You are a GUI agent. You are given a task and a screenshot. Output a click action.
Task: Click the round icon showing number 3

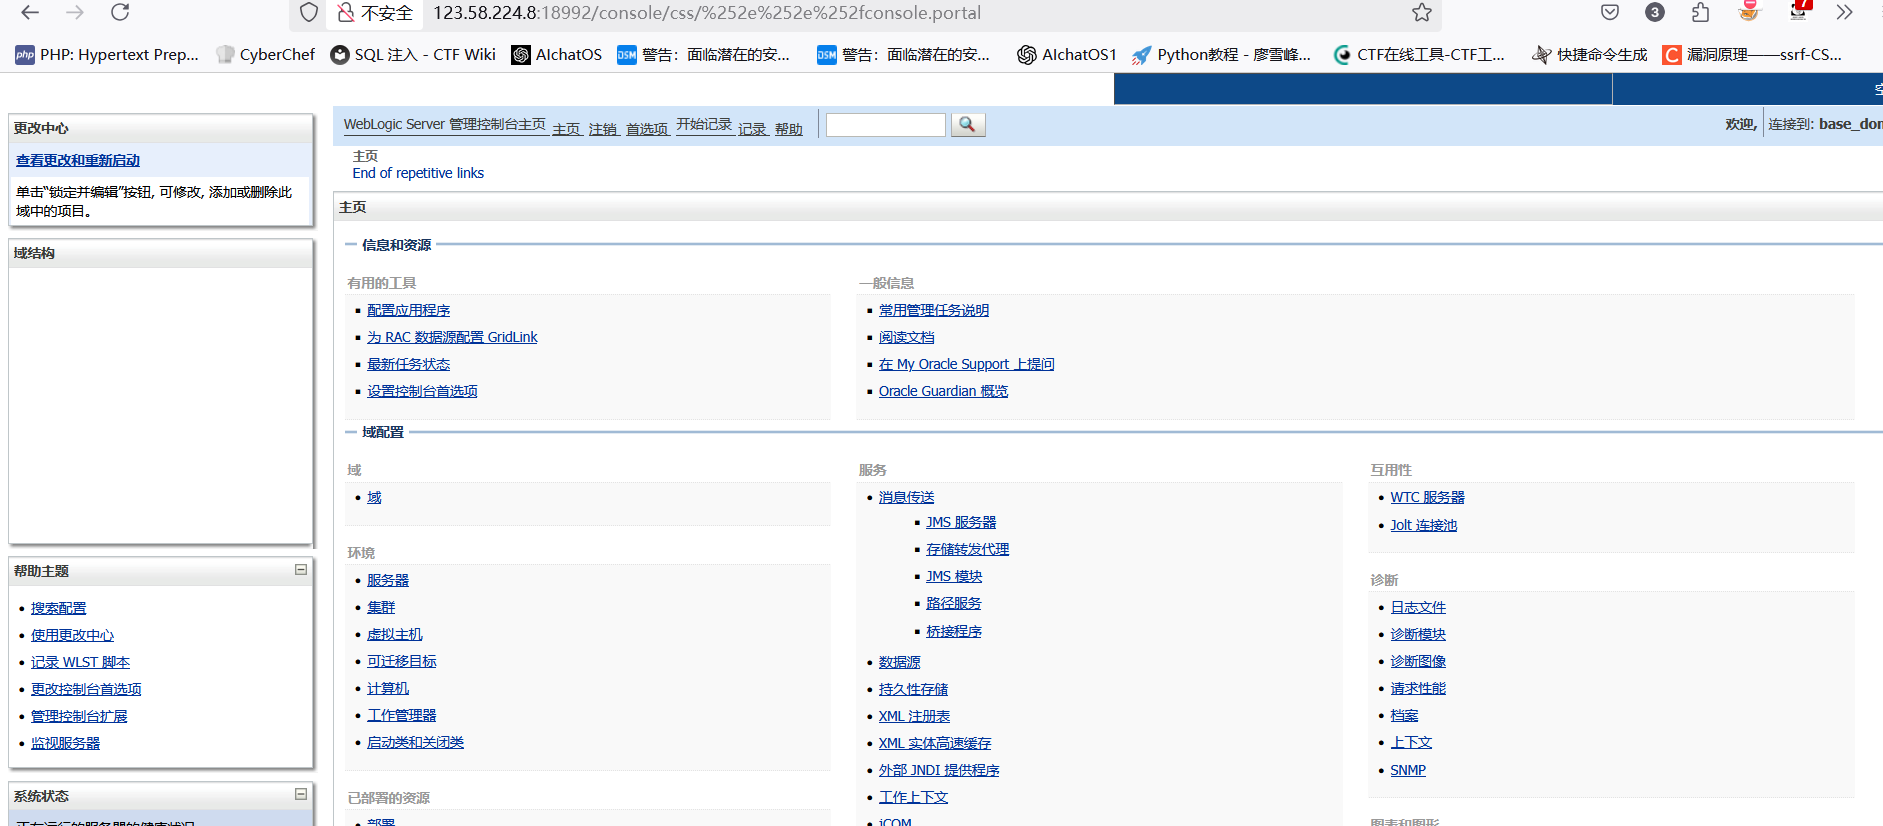click(x=1655, y=13)
